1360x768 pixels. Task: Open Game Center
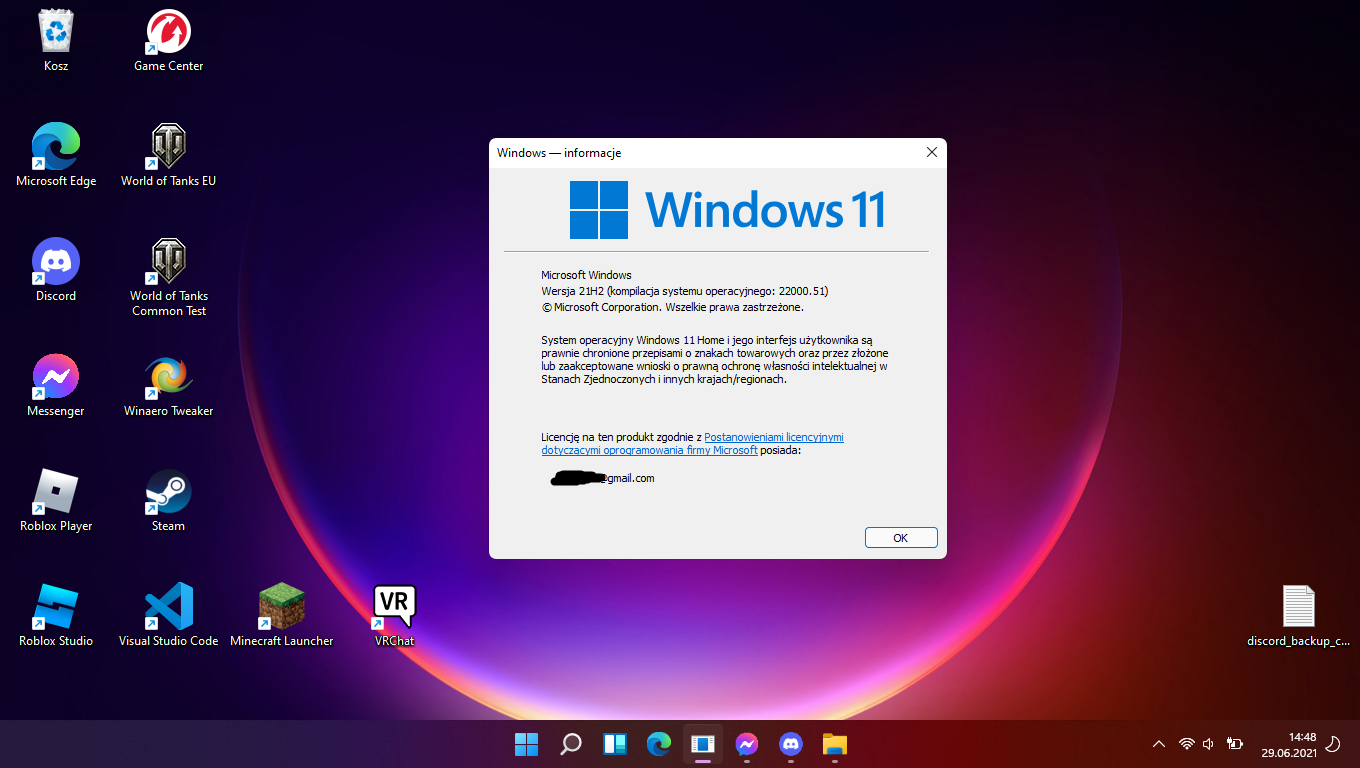(167, 32)
